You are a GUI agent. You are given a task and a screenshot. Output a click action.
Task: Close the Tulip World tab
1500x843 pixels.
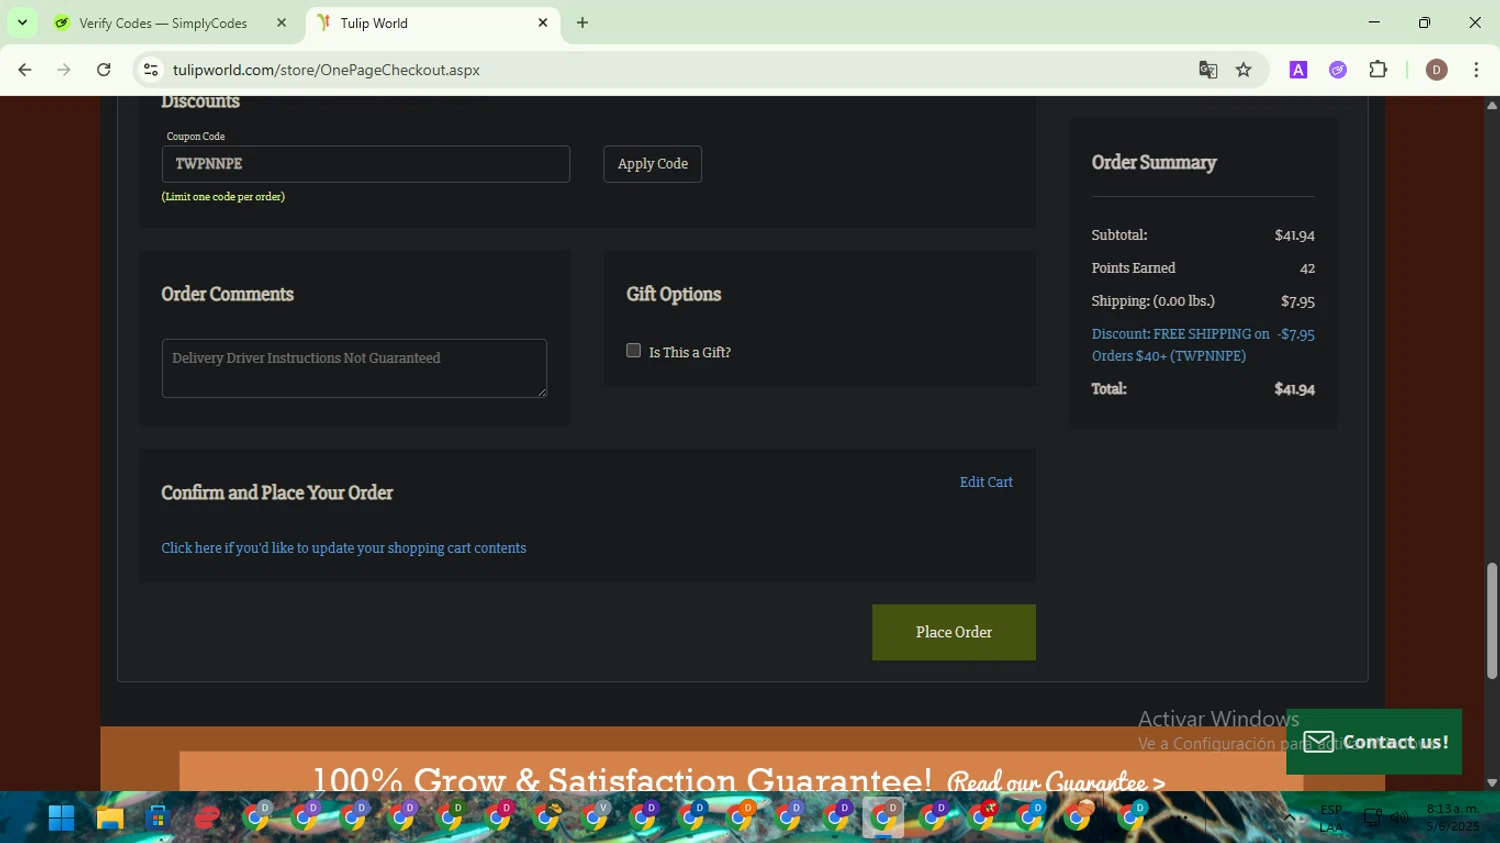543,22
